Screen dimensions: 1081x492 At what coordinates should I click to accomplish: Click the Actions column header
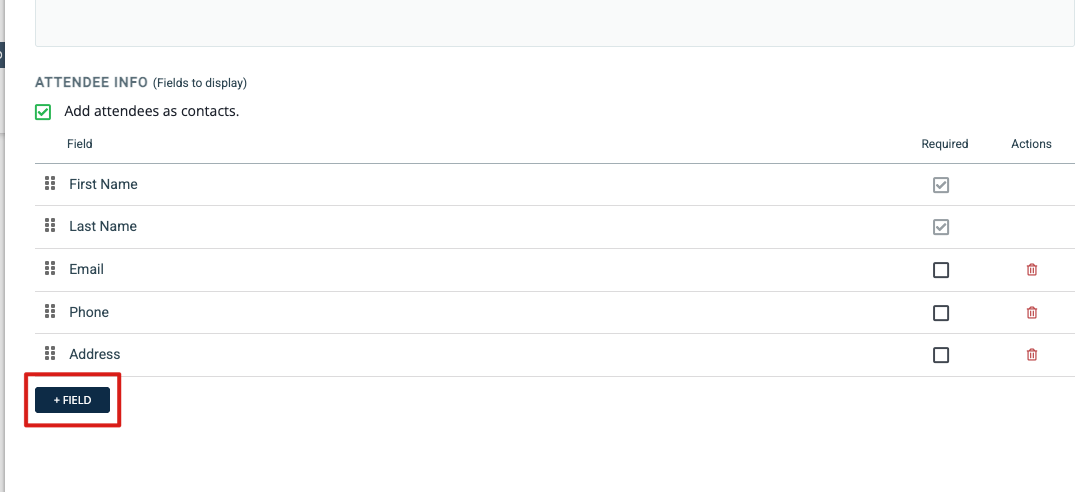point(1031,144)
